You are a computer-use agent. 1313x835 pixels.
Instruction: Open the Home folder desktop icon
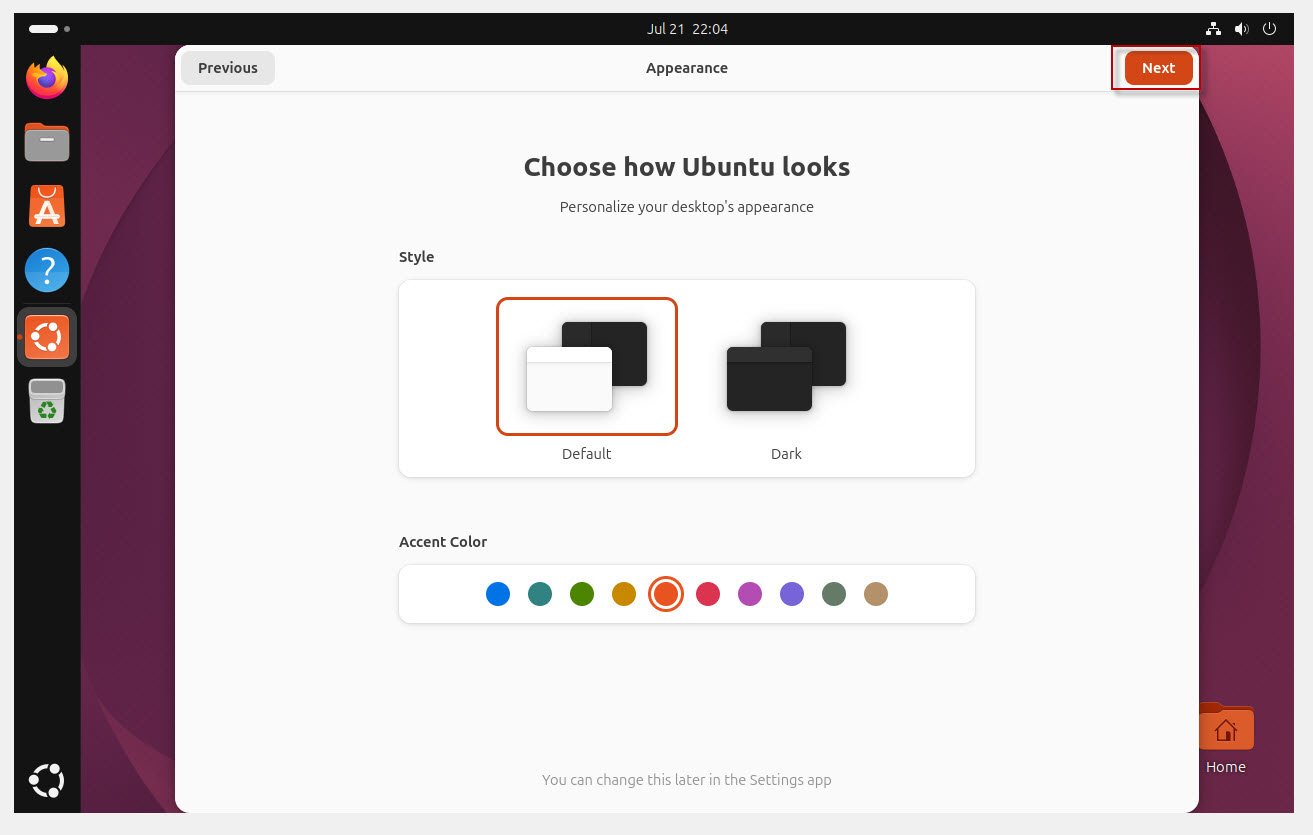[x=1225, y=738]
